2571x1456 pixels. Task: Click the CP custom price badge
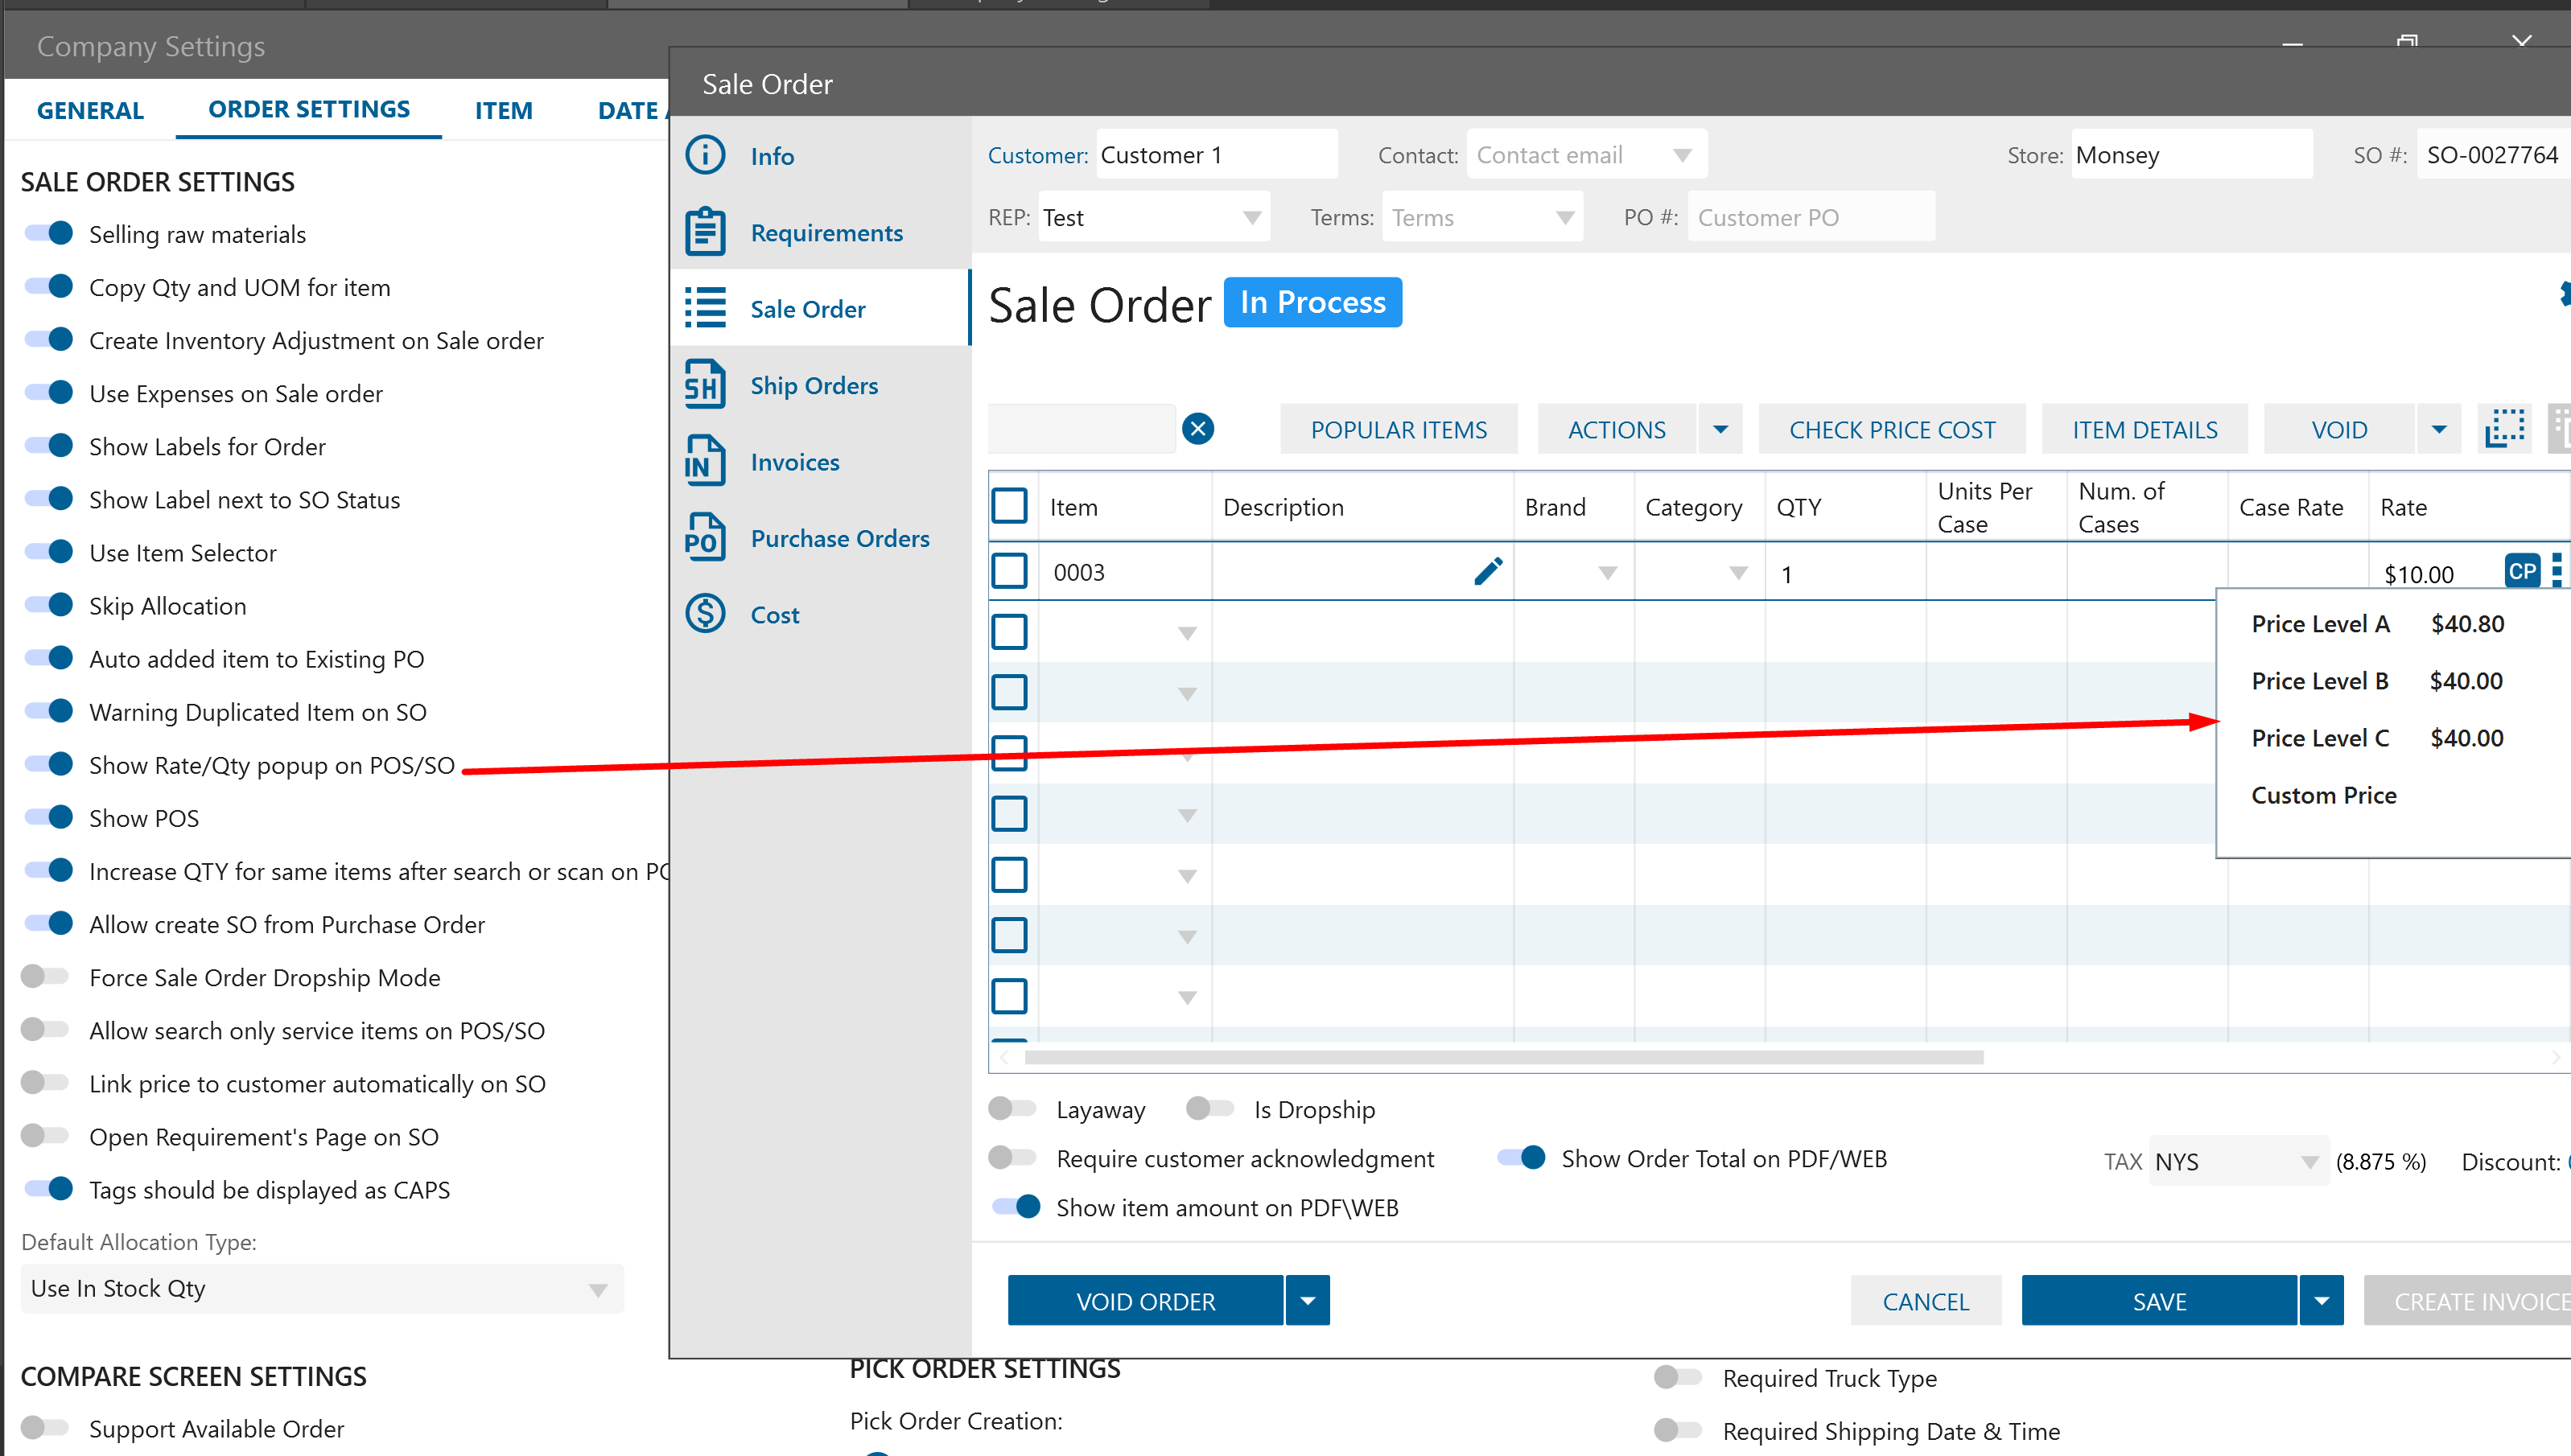click(x=2521, y=571)
